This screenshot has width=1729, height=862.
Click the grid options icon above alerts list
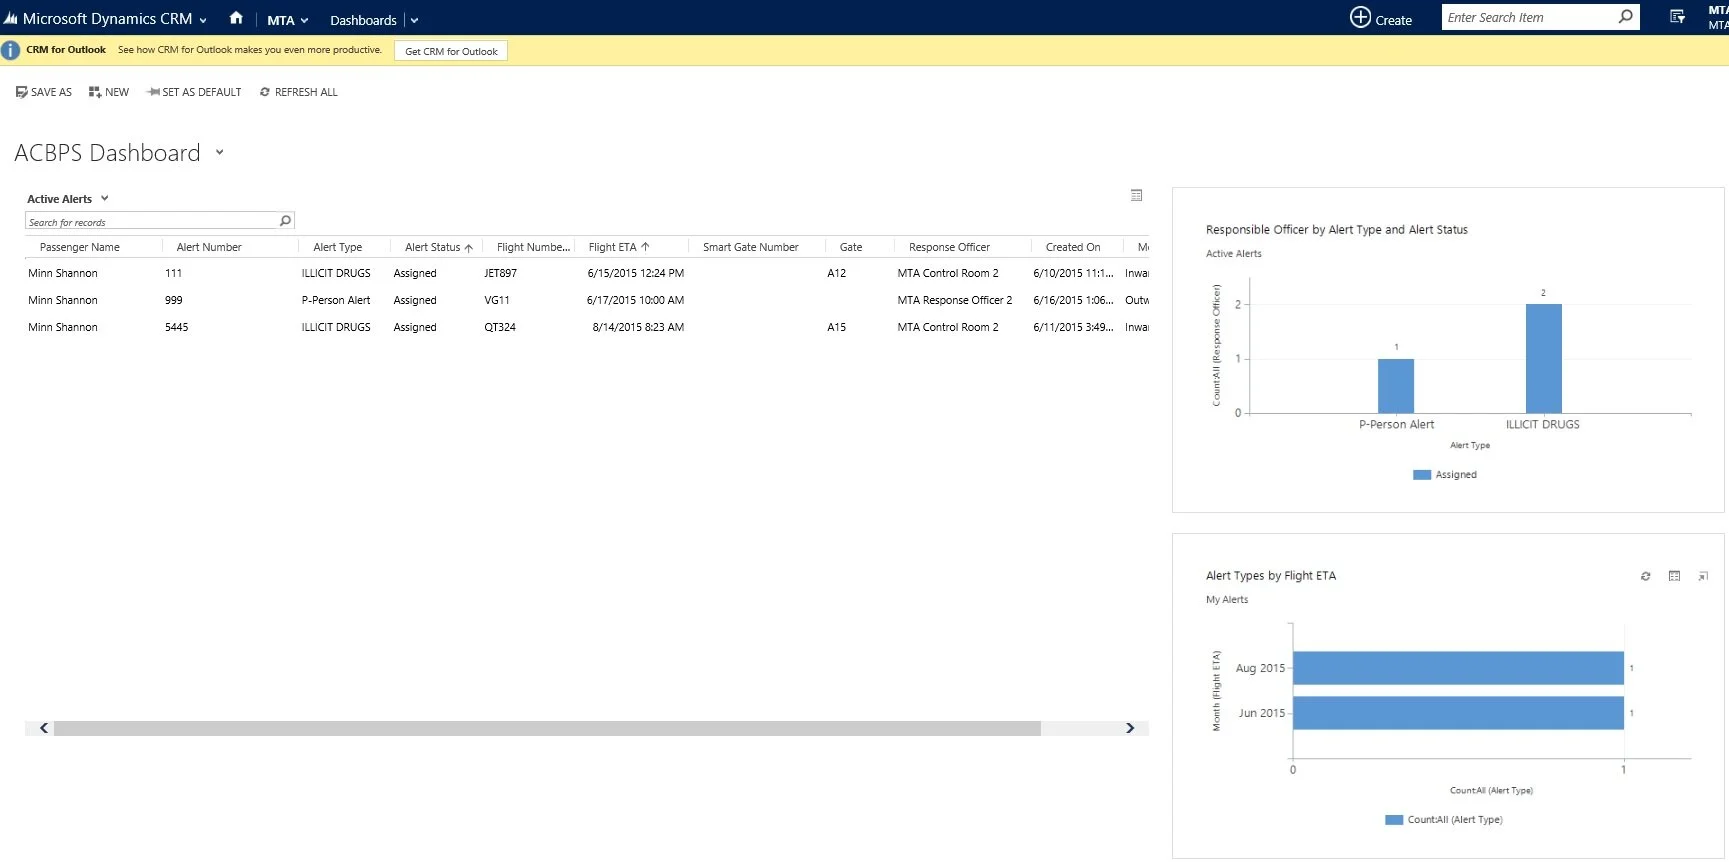[1136, 195]
